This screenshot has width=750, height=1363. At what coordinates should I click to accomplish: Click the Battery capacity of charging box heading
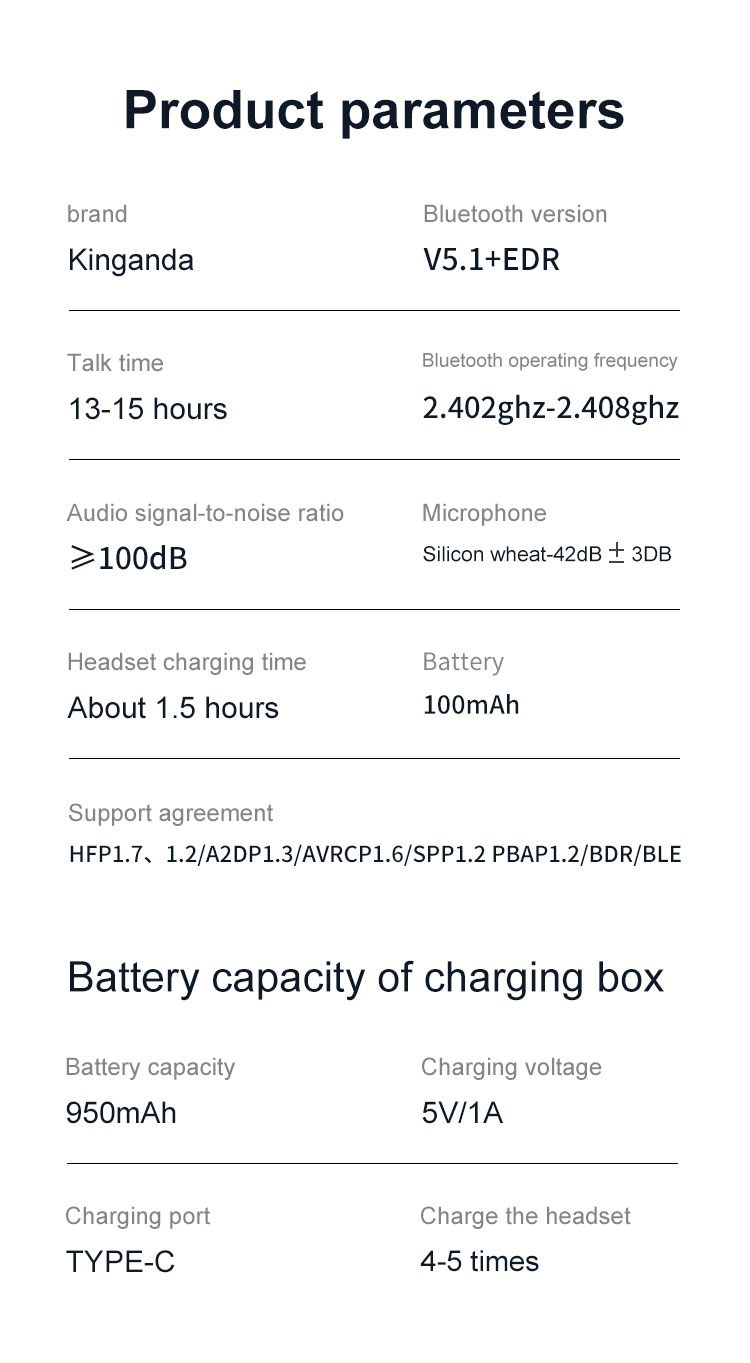[365, 977]
